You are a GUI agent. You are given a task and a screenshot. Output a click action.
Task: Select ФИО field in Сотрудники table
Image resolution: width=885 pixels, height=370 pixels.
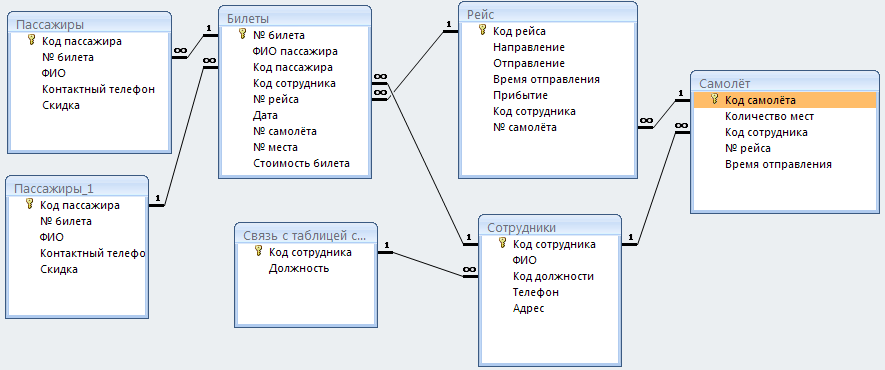[x=525, y=260]
